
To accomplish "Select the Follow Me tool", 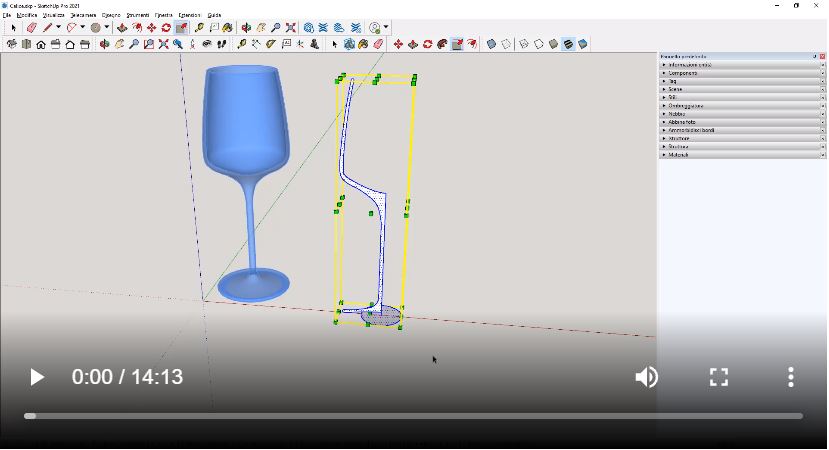I will click(442, 44).
